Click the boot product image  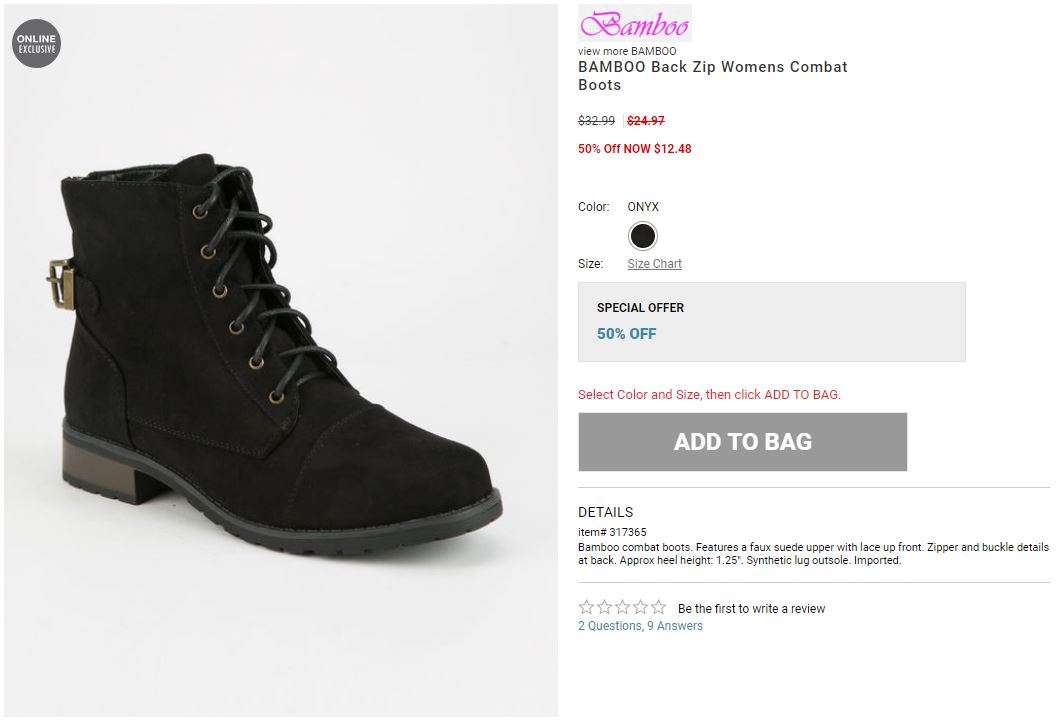tap(280, 360)
